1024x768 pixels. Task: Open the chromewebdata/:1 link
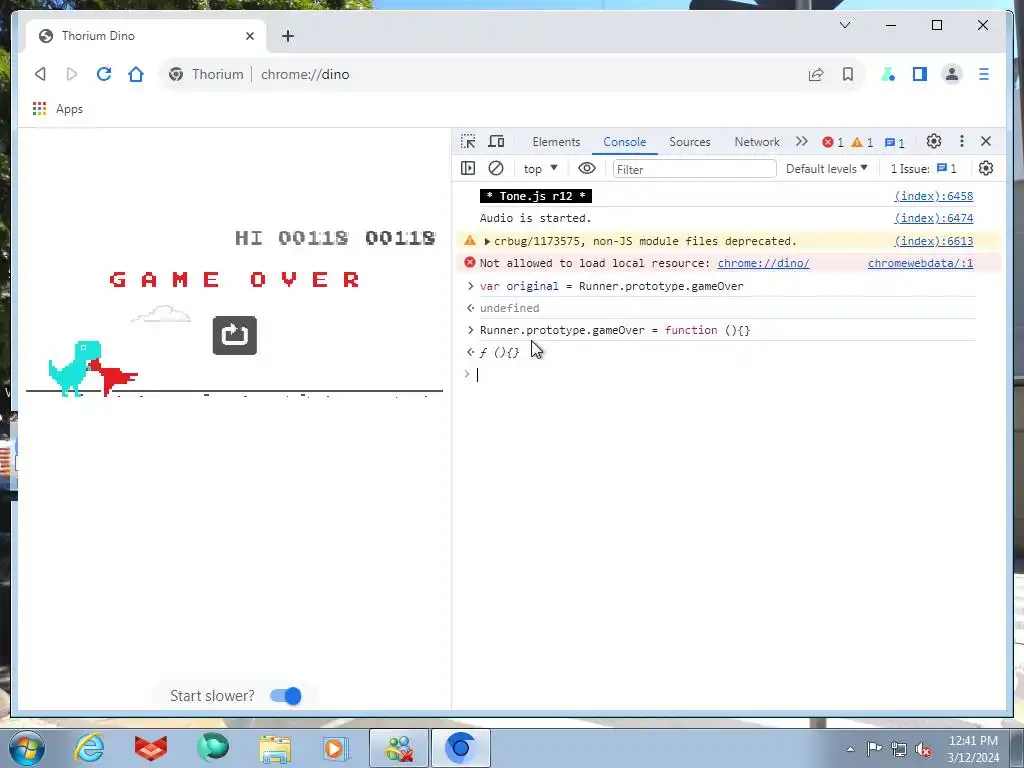pyautogui.click(x=920, y=263)
